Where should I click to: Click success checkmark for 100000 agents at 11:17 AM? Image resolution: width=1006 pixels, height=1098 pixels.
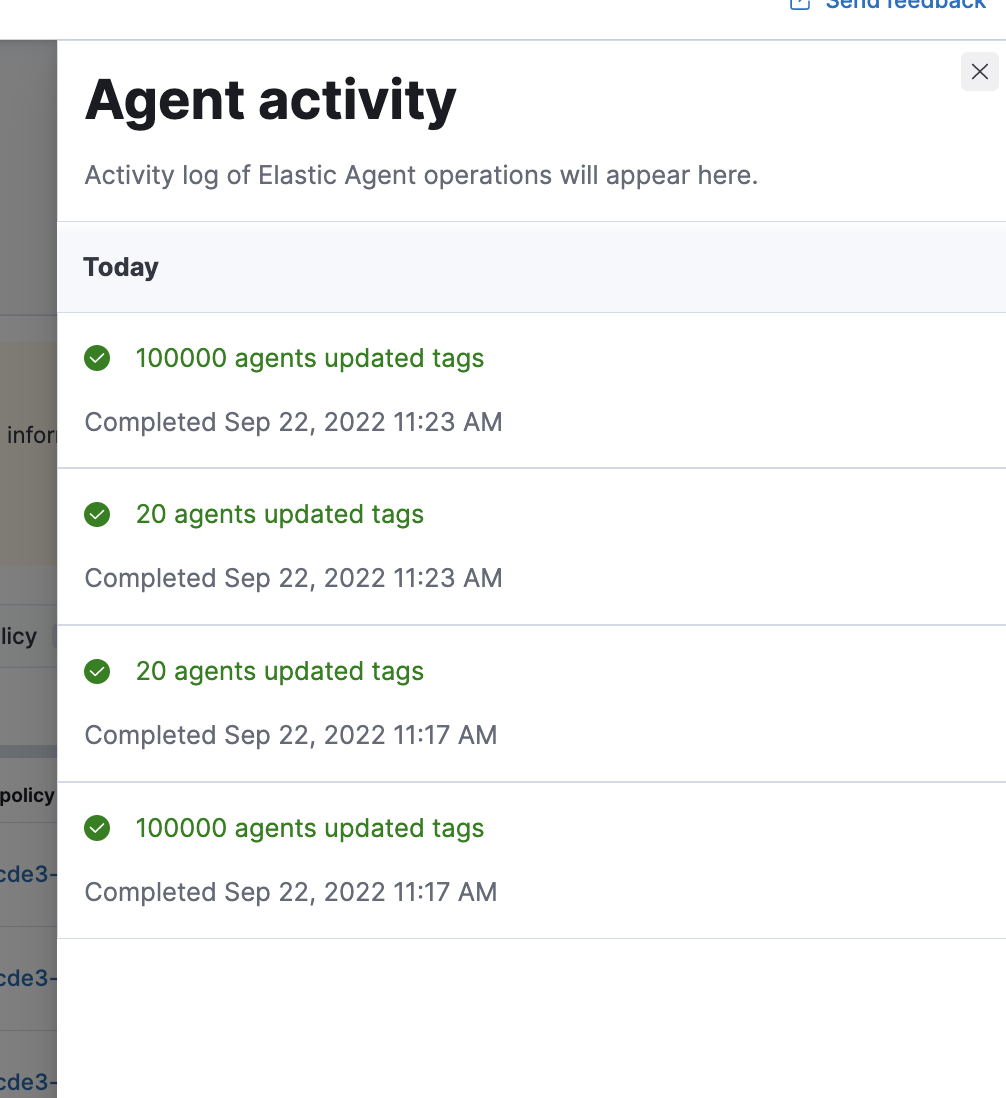pos(97,828)
